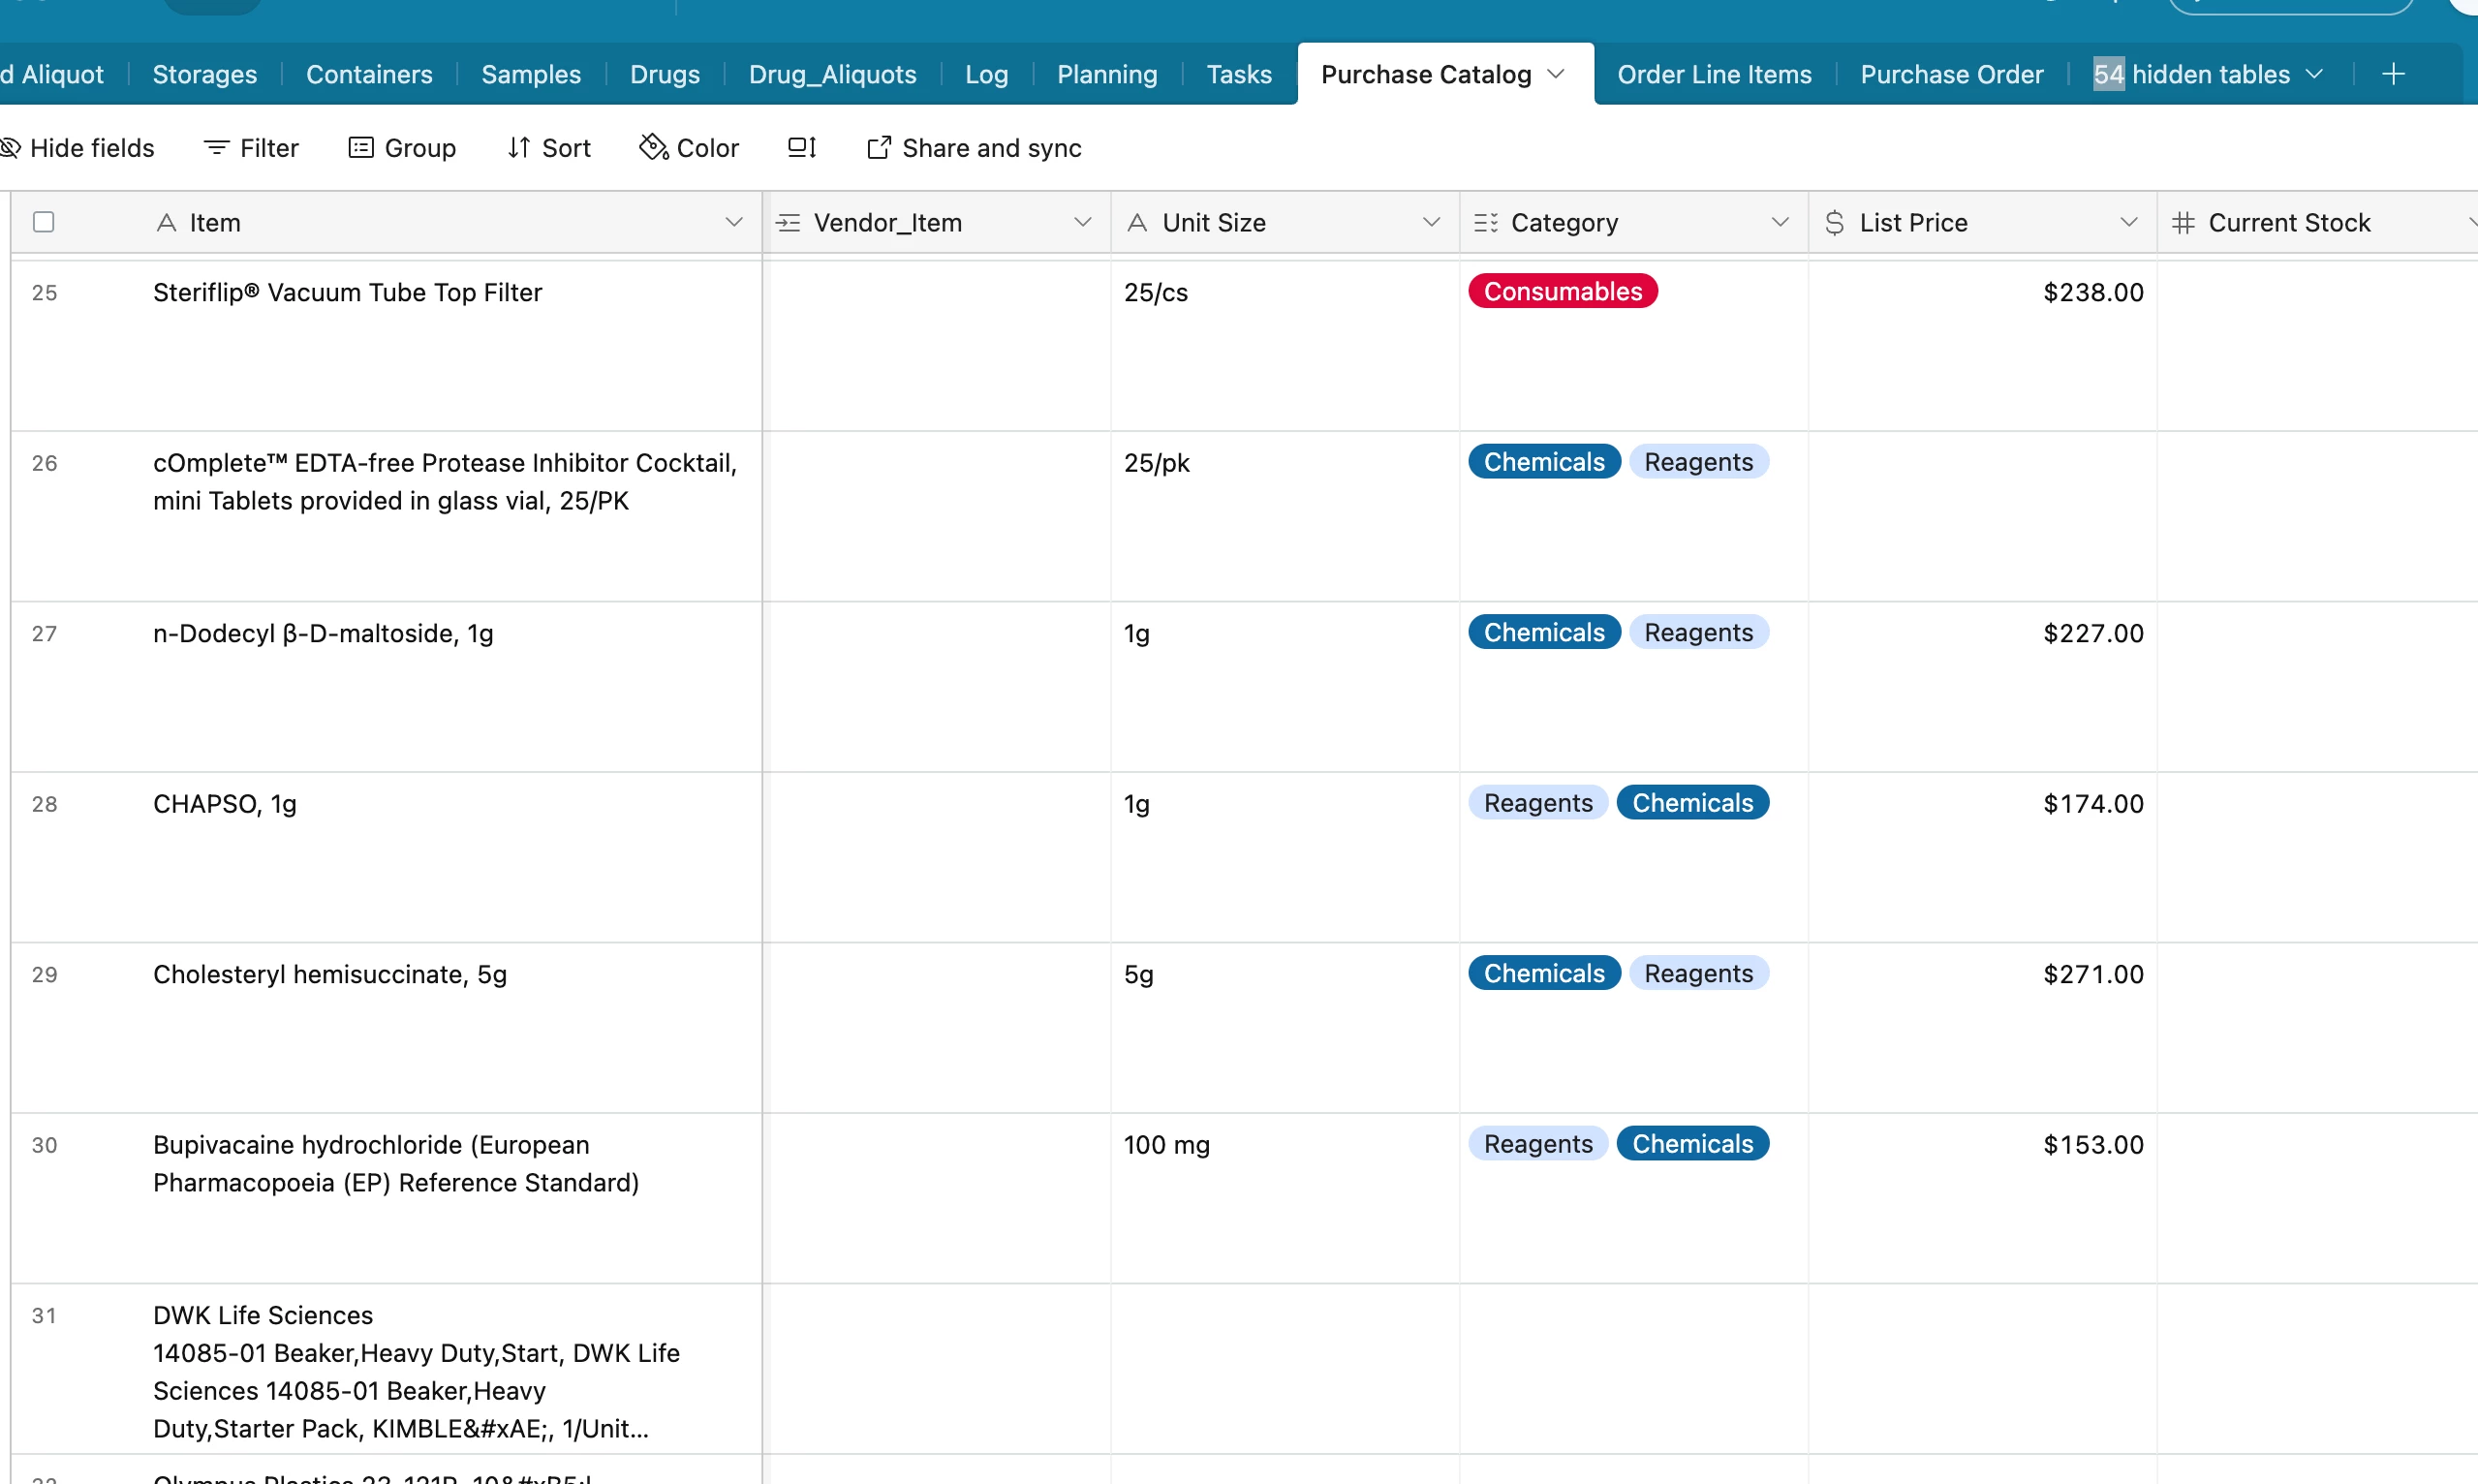Screen dimensions: 2478x1484
Task: Expand the Vendor_Item column menu
Action: point(1082,222)
